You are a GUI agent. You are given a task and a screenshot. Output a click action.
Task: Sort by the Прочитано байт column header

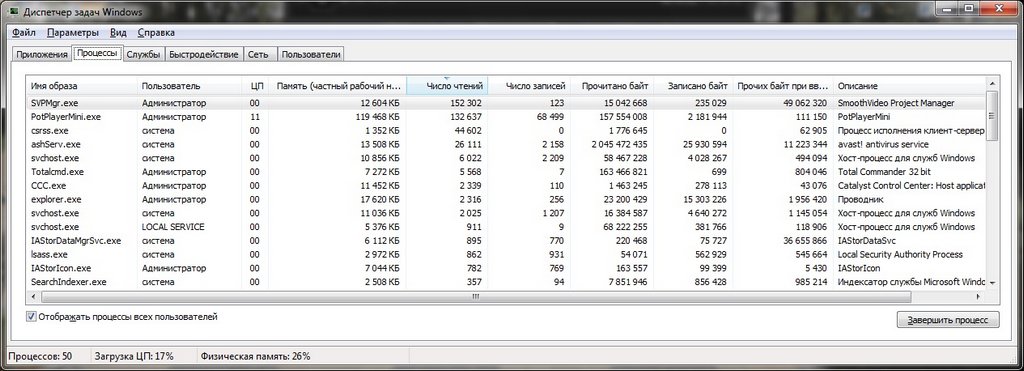point(612,86)
